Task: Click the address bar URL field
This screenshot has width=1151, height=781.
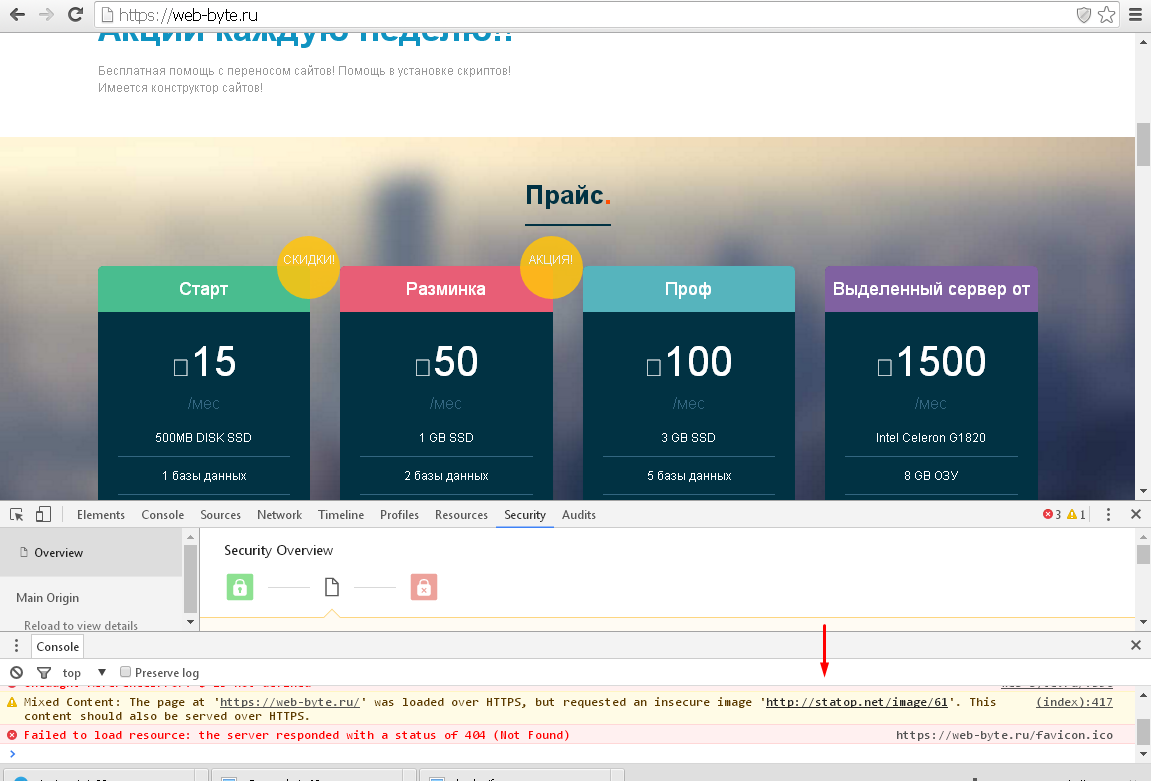Action: click(580, 15)
